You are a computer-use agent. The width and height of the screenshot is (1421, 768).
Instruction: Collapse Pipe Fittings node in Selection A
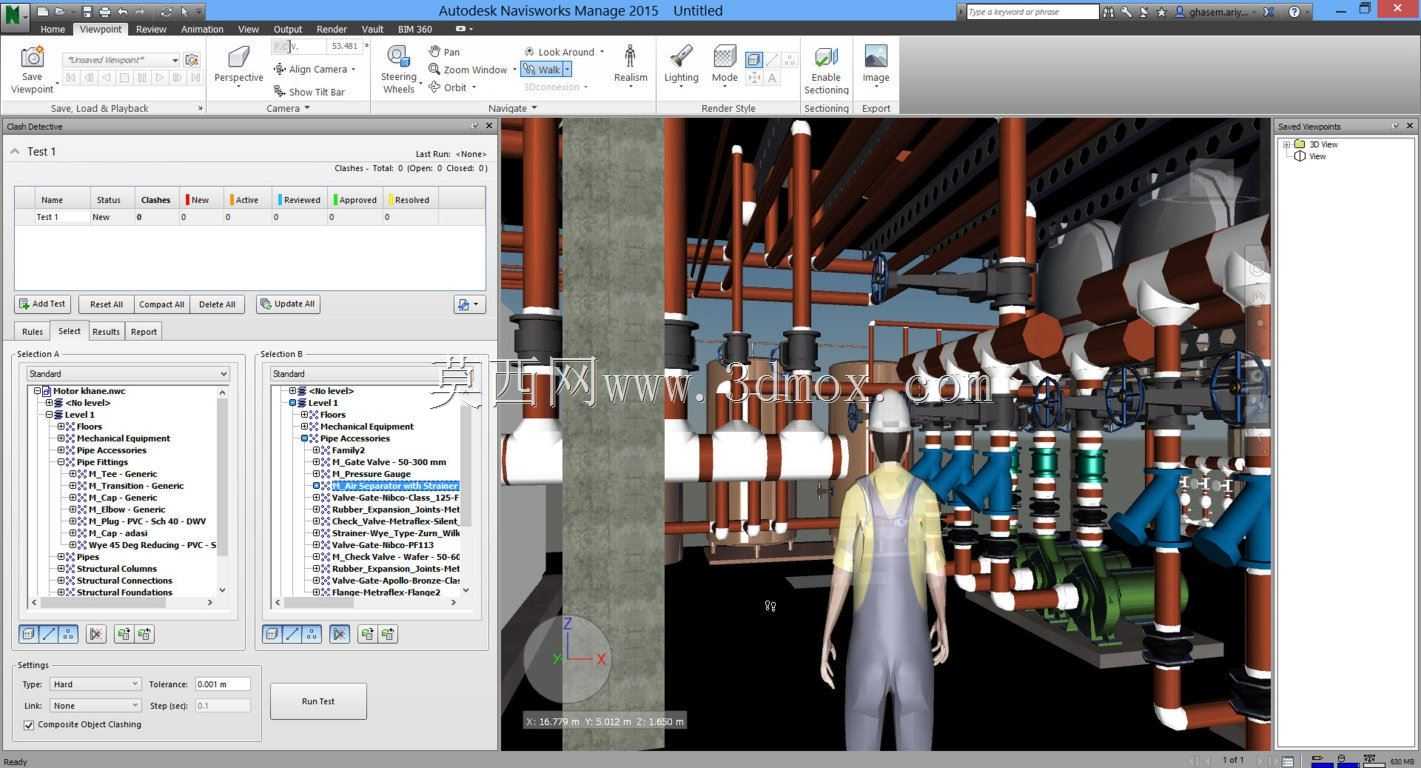61,462
